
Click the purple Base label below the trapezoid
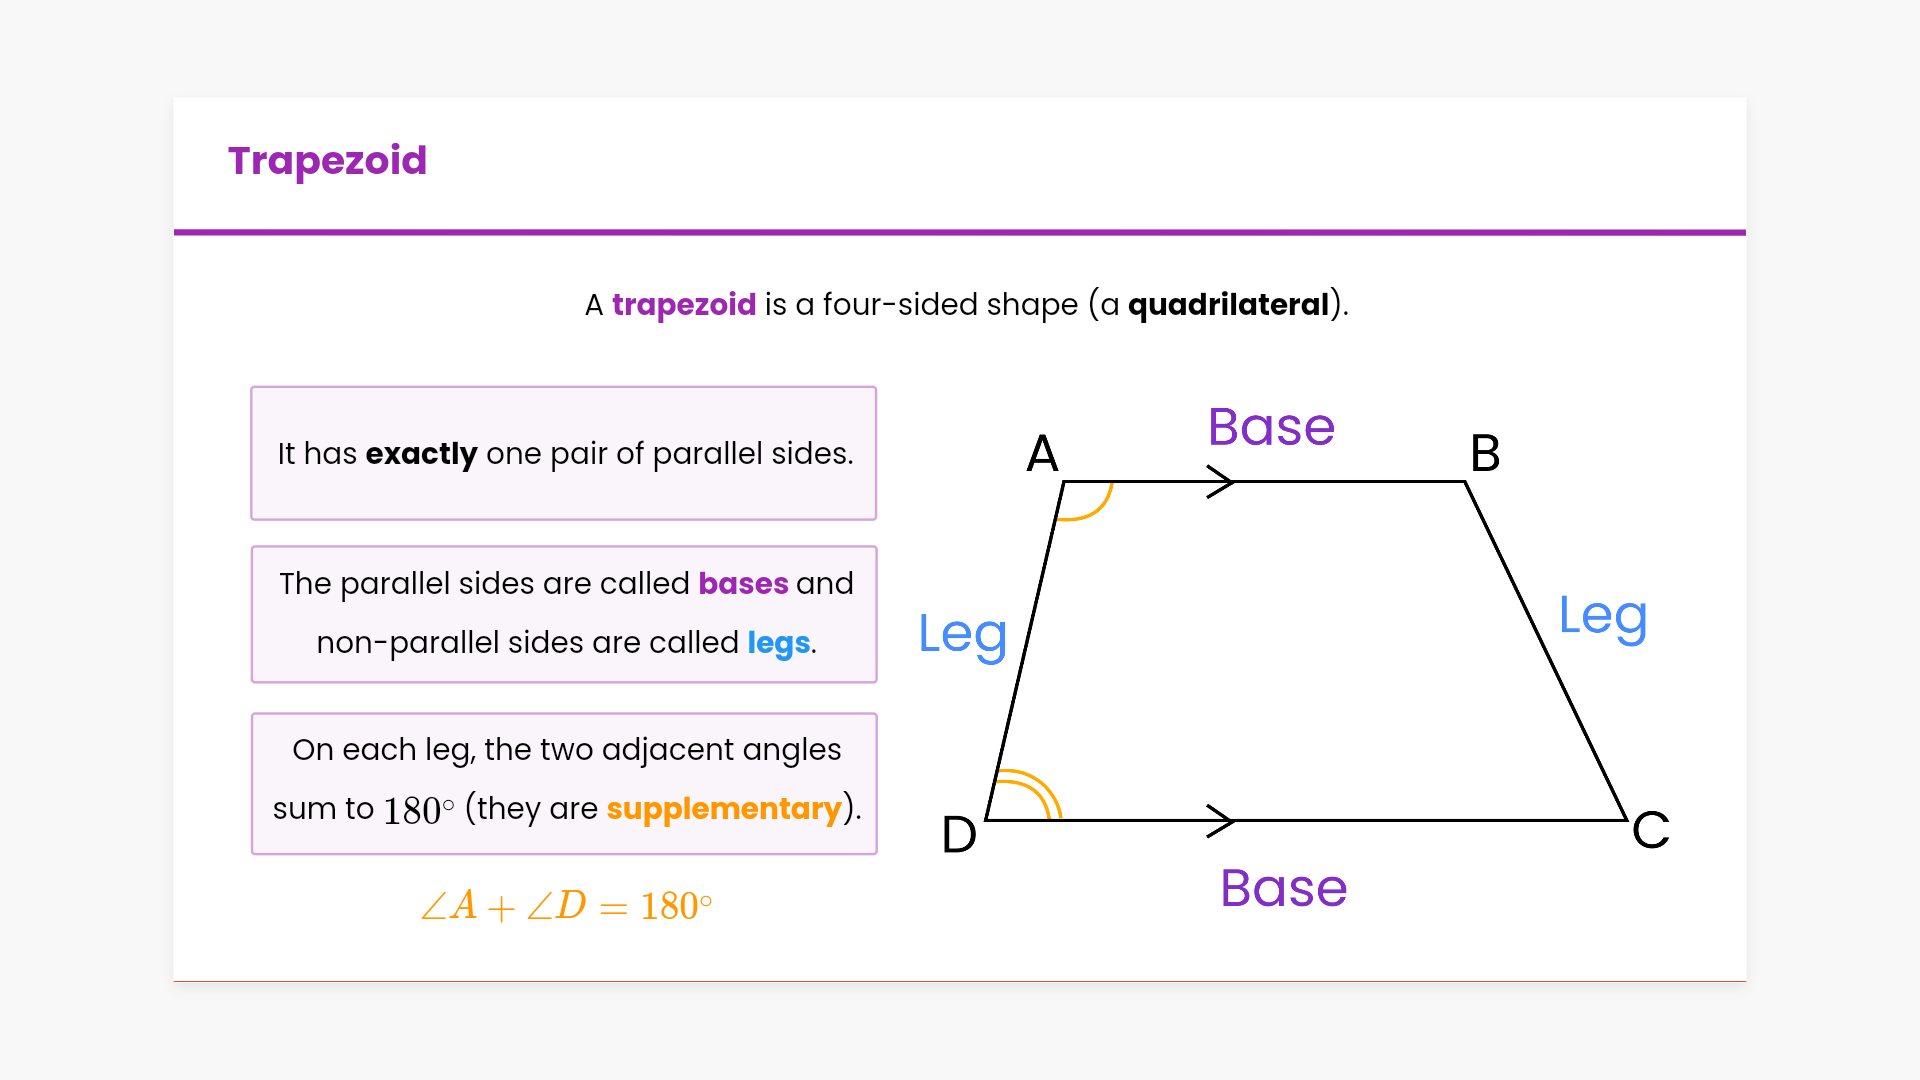(1284, 888)
